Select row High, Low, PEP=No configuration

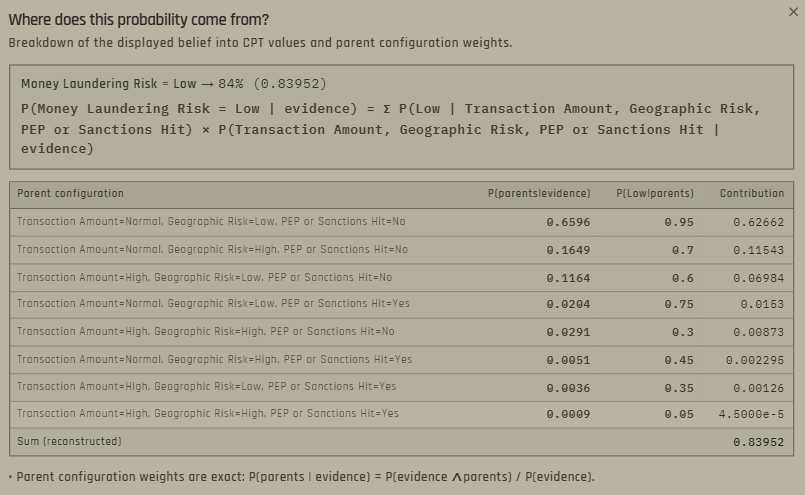click(401, 278)
